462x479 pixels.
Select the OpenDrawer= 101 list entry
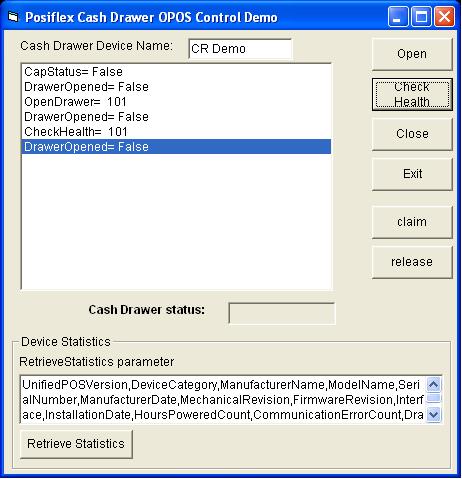(176, 102)
